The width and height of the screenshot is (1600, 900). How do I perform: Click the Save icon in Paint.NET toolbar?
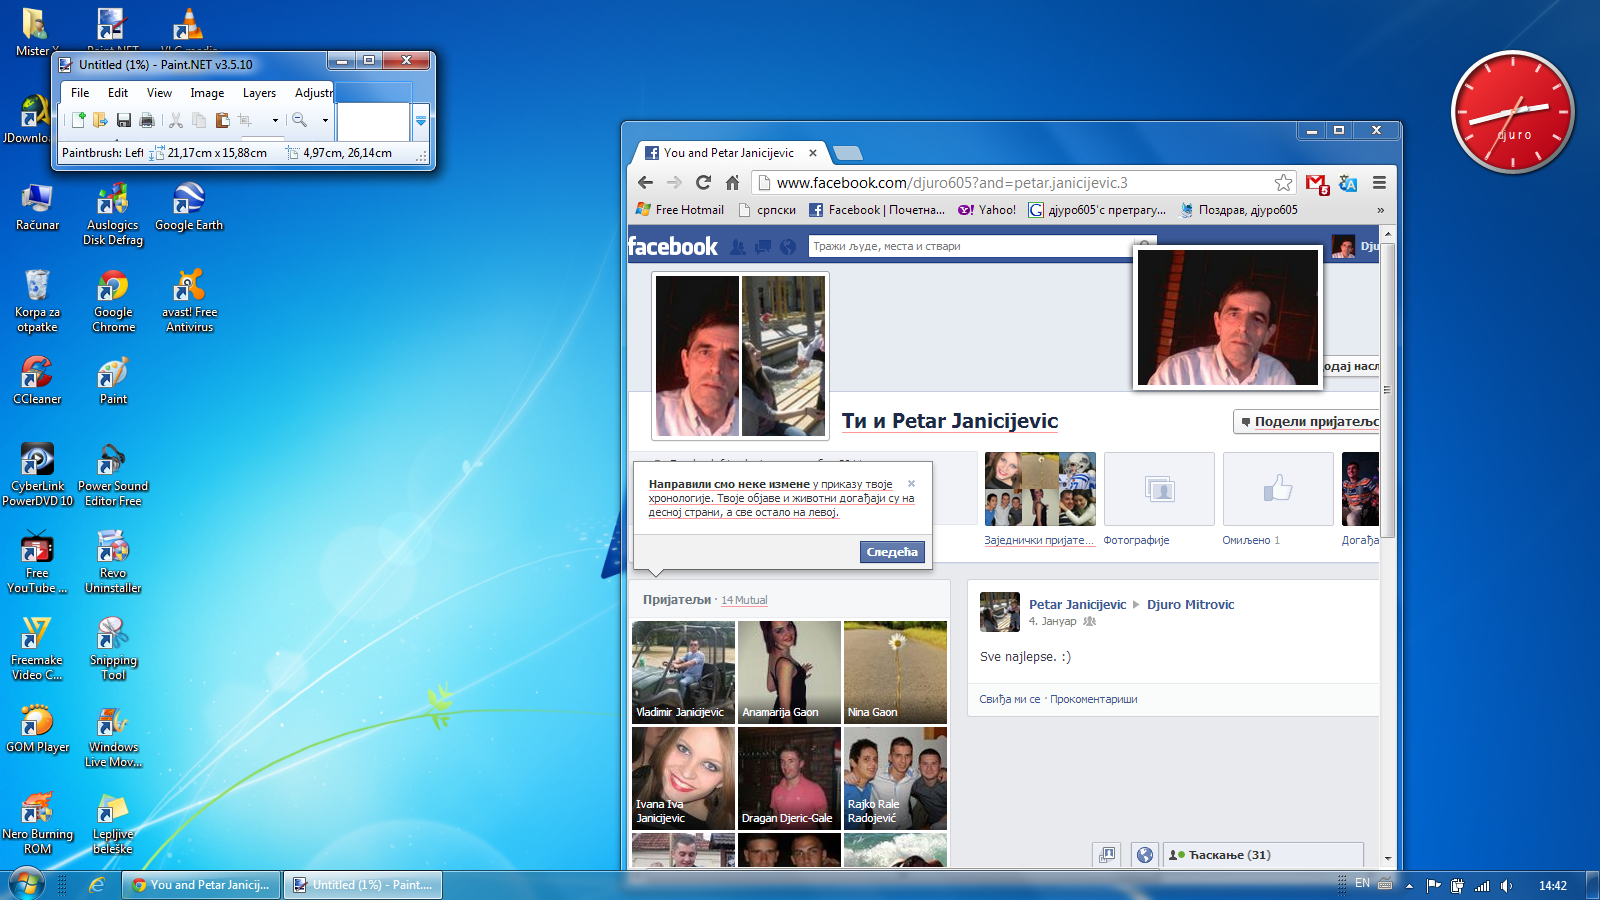[124, 121]
